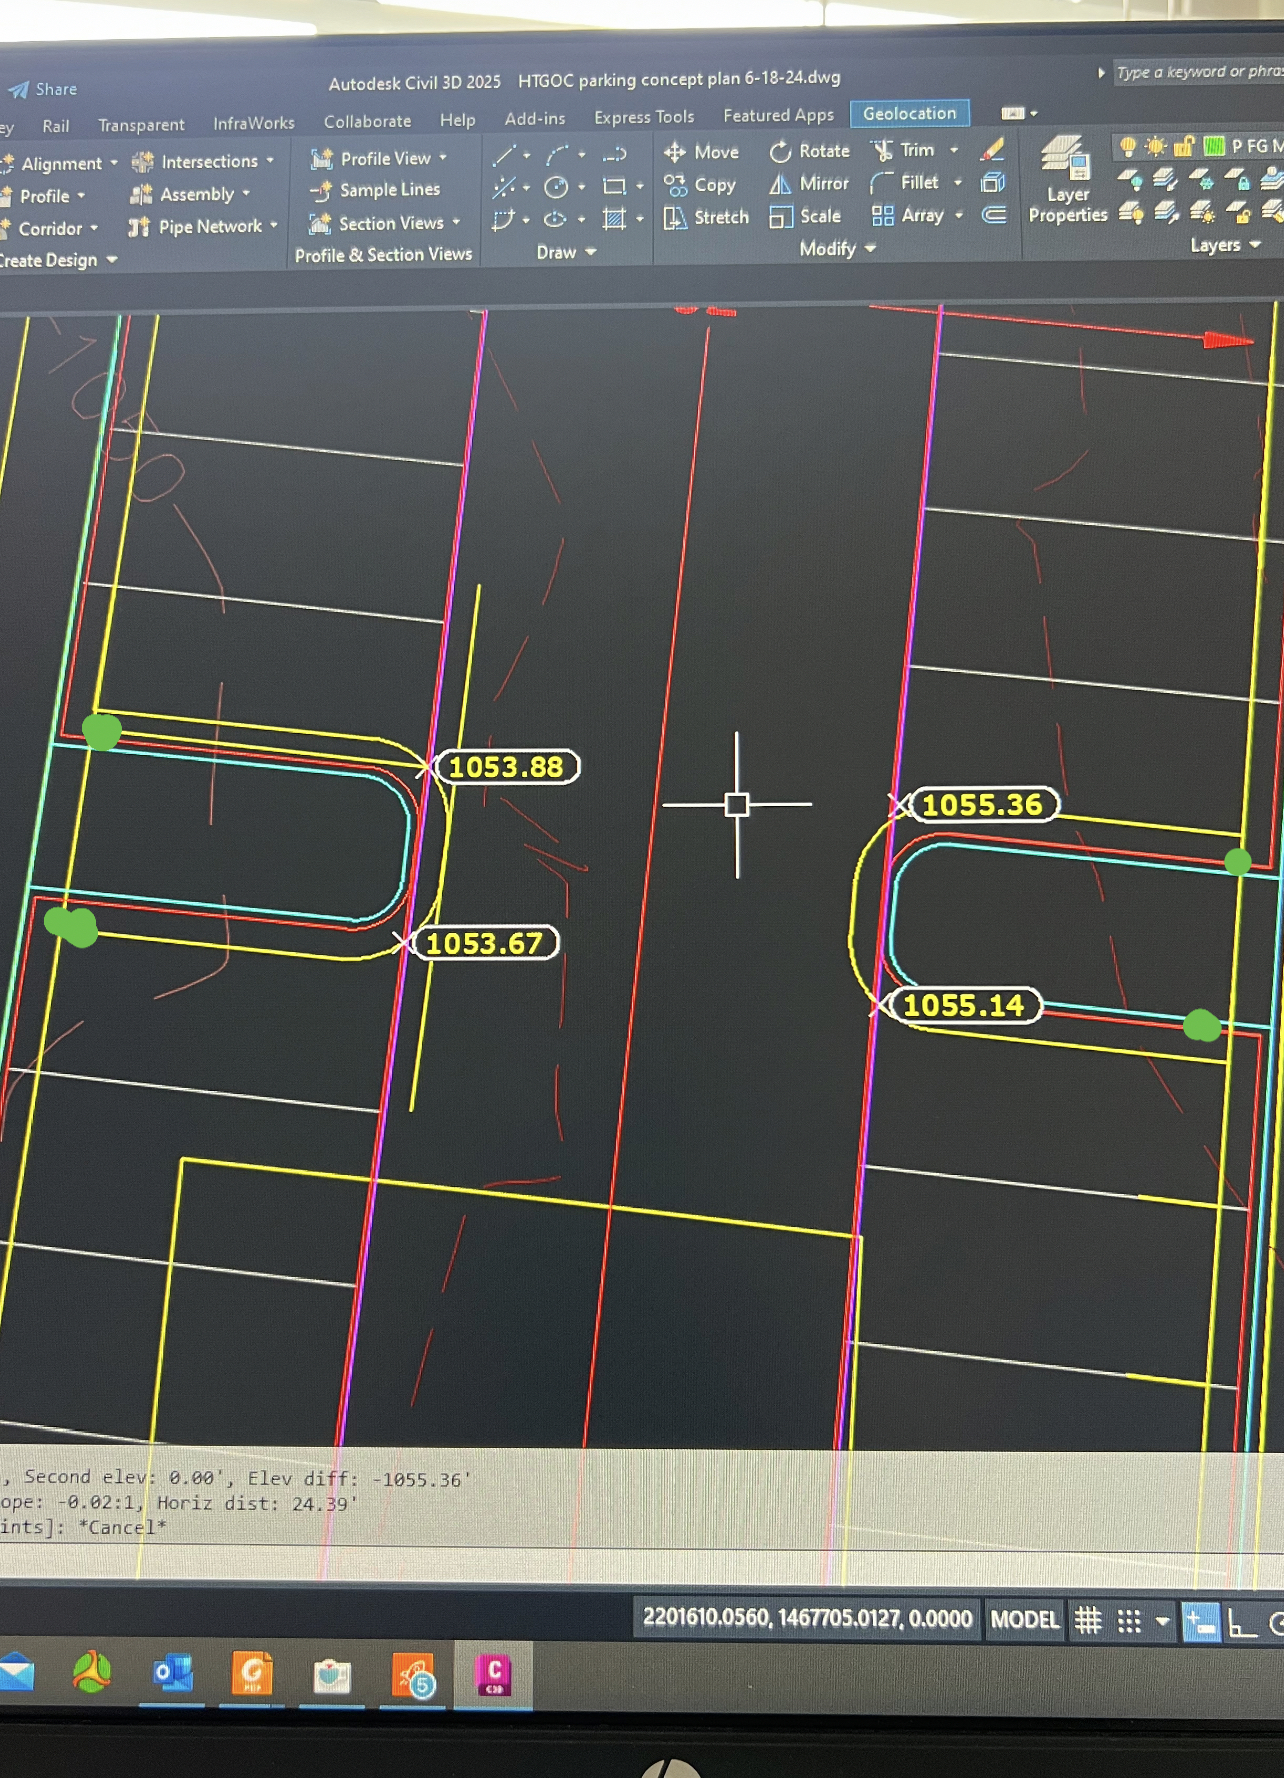This screenshot has width=1284, height=1778.
Task: Select the Copy tool
Action: tap(700, 185)
